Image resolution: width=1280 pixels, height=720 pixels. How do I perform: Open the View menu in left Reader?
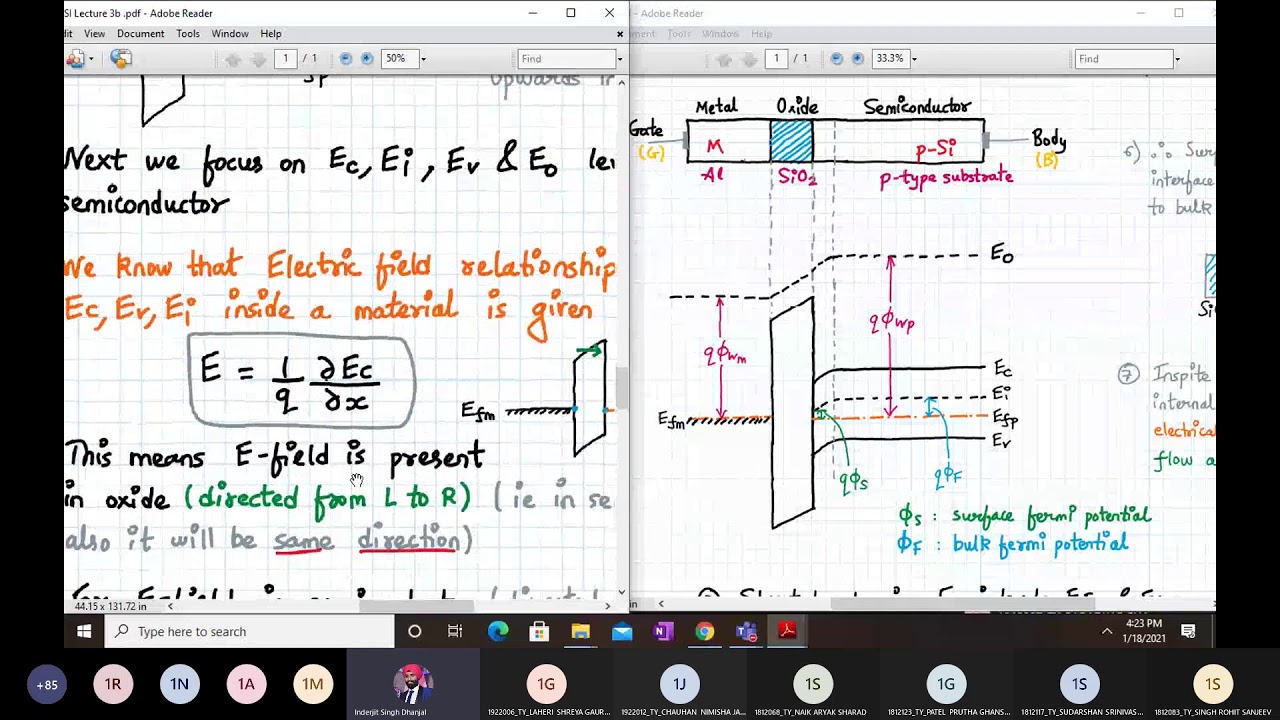click(94, 34)
